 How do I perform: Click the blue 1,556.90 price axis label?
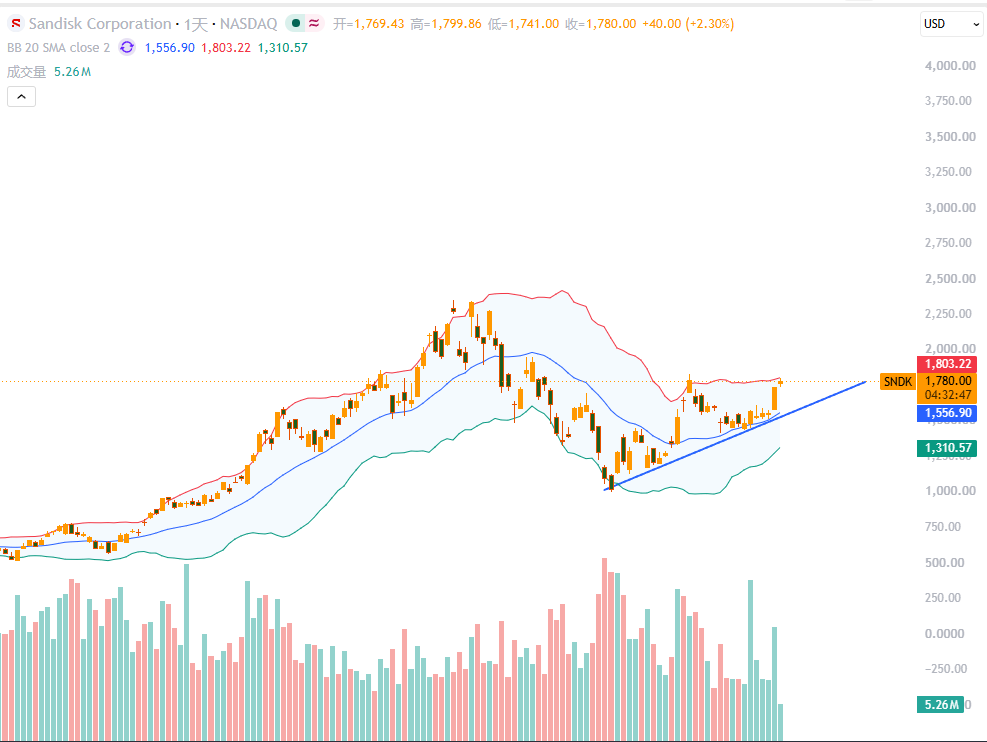[947, 413]
